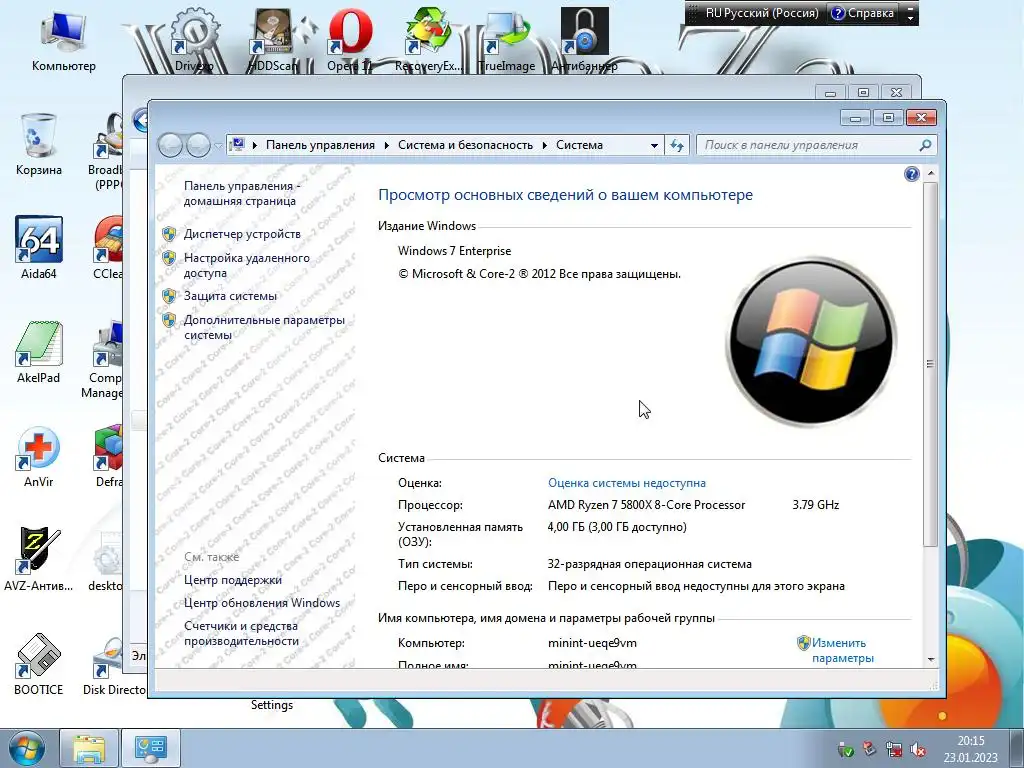
Task: Click the refresh button beside the address bar
Action: pyautogui.click(x=677, y=145)
